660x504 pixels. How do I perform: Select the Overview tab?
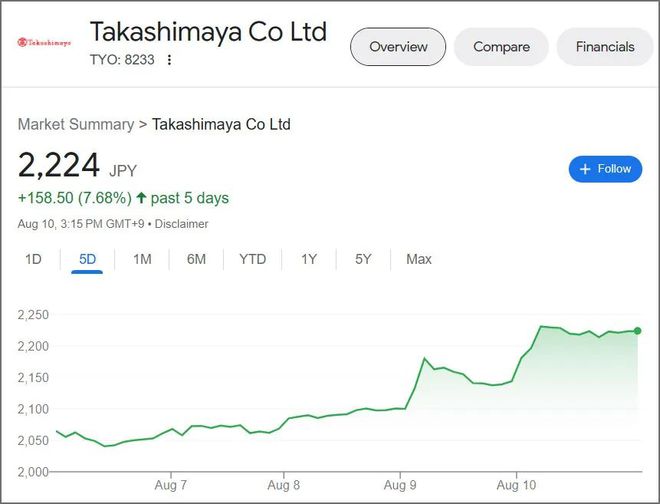[x=398, y=47]
